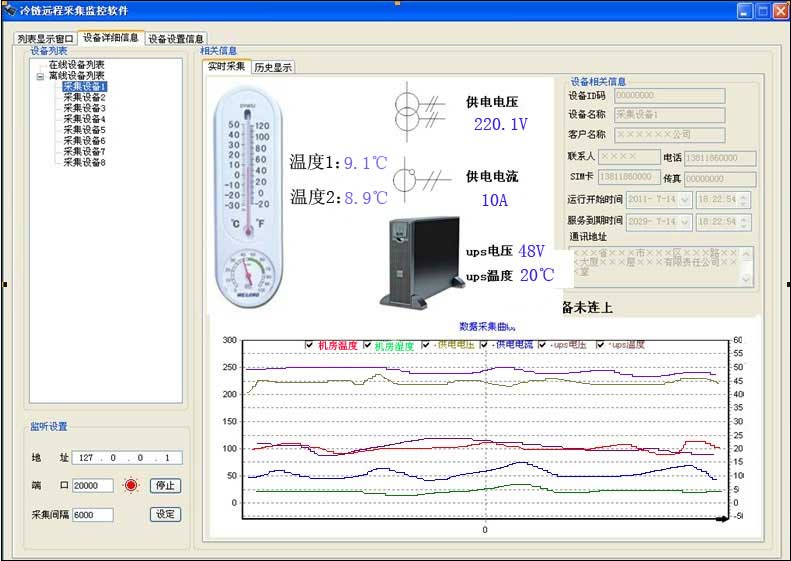Viewport: 791px width, 561px height.
Task: Toggle the 供电电压 series checkbox
Action: pyautogui.click(x=426, y=345)
